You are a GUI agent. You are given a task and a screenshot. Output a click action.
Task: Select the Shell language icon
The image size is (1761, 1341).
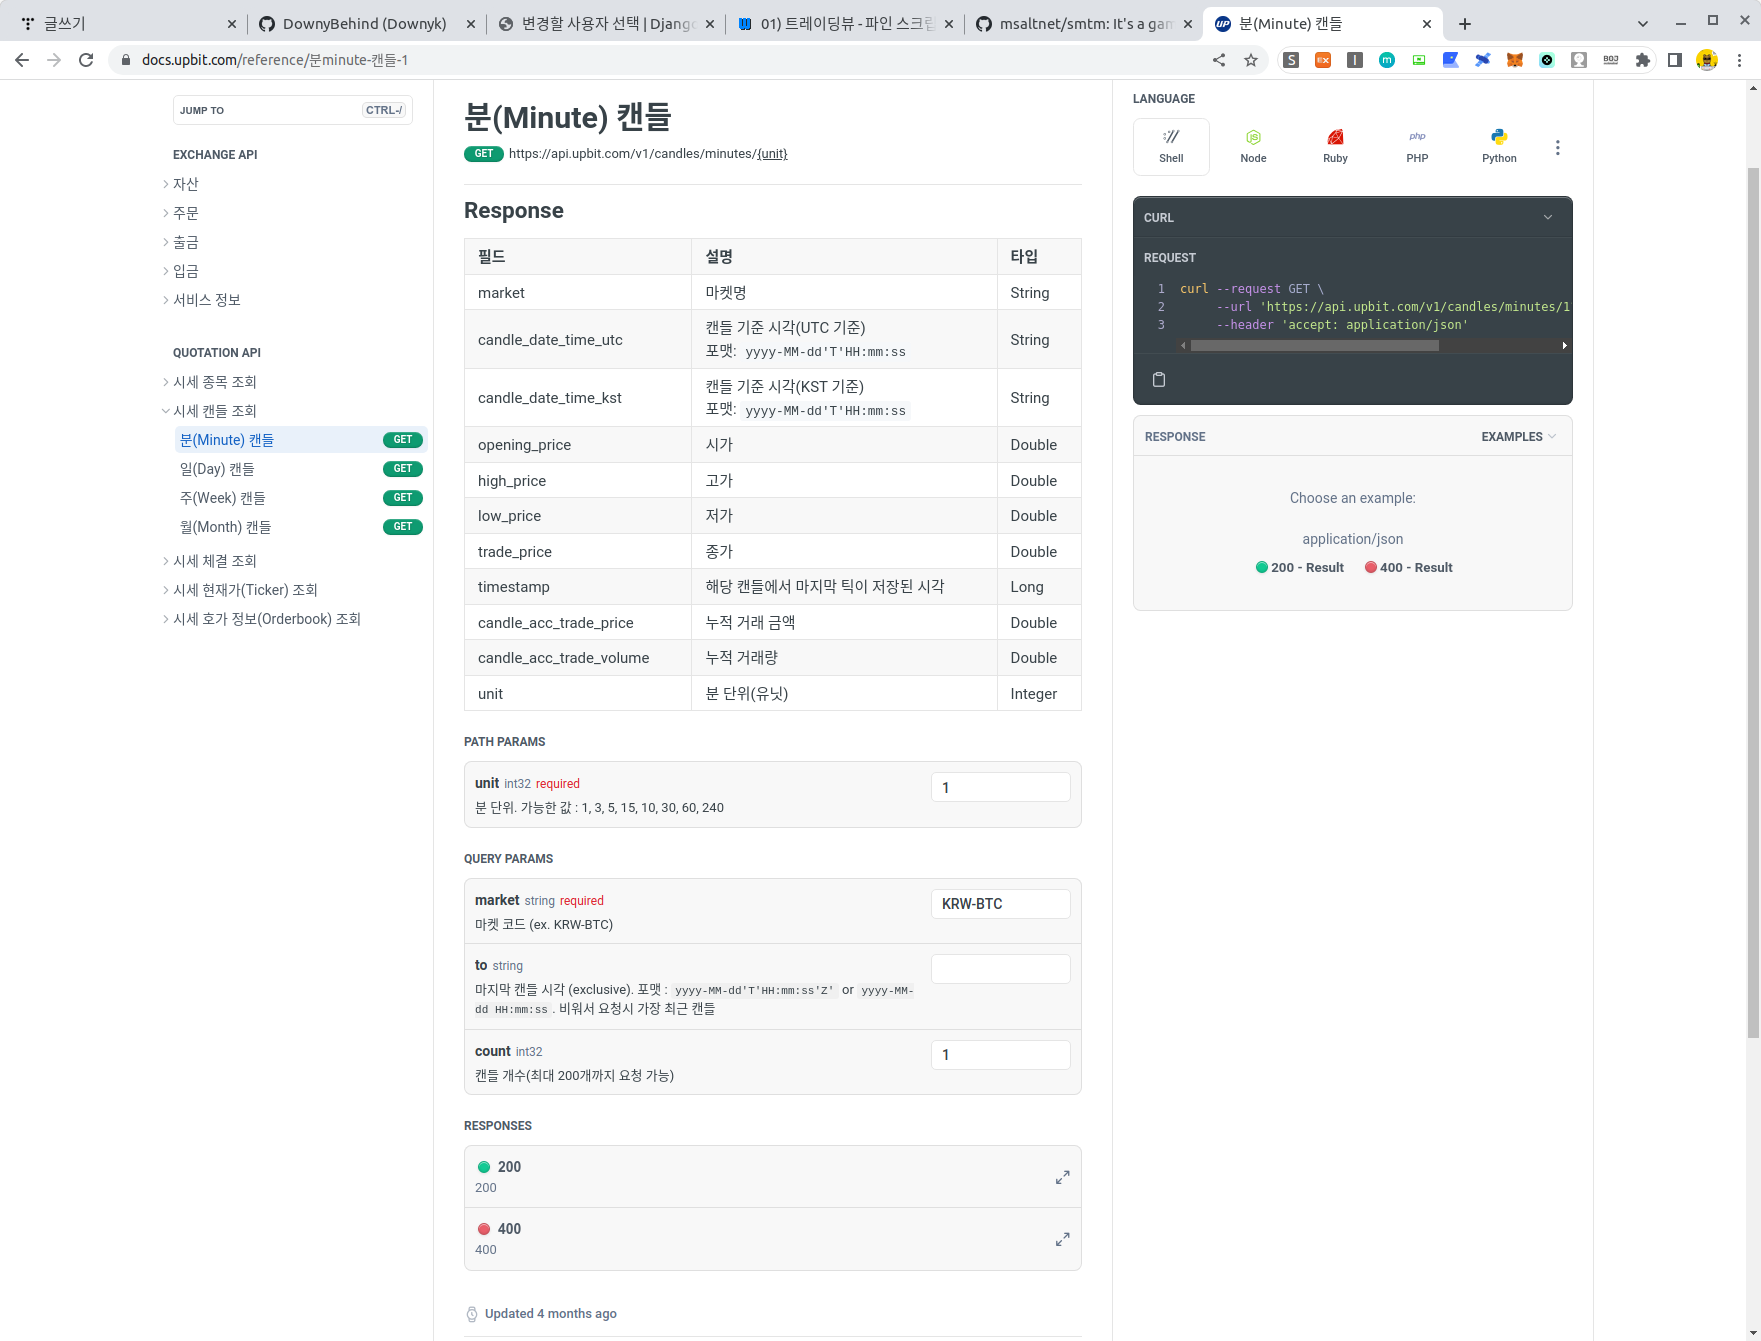click(x=1171, y=146)
